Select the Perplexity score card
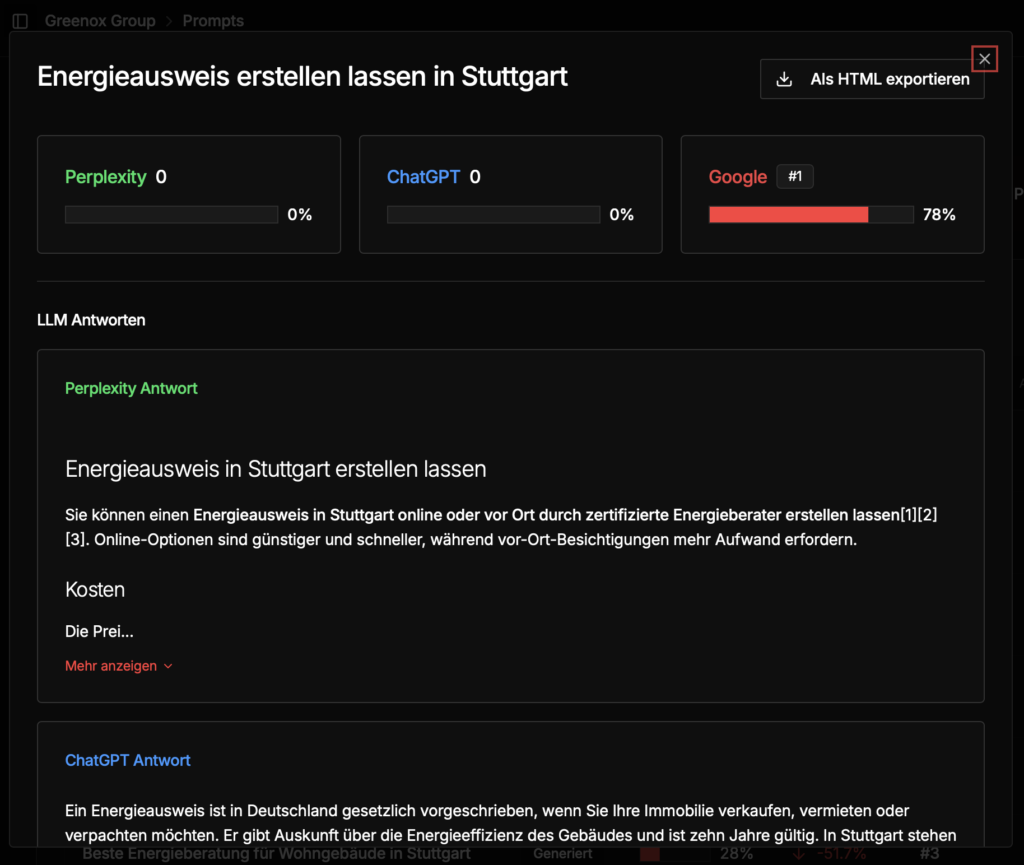This screenshot has height=865, width=1024. [189, 194]
